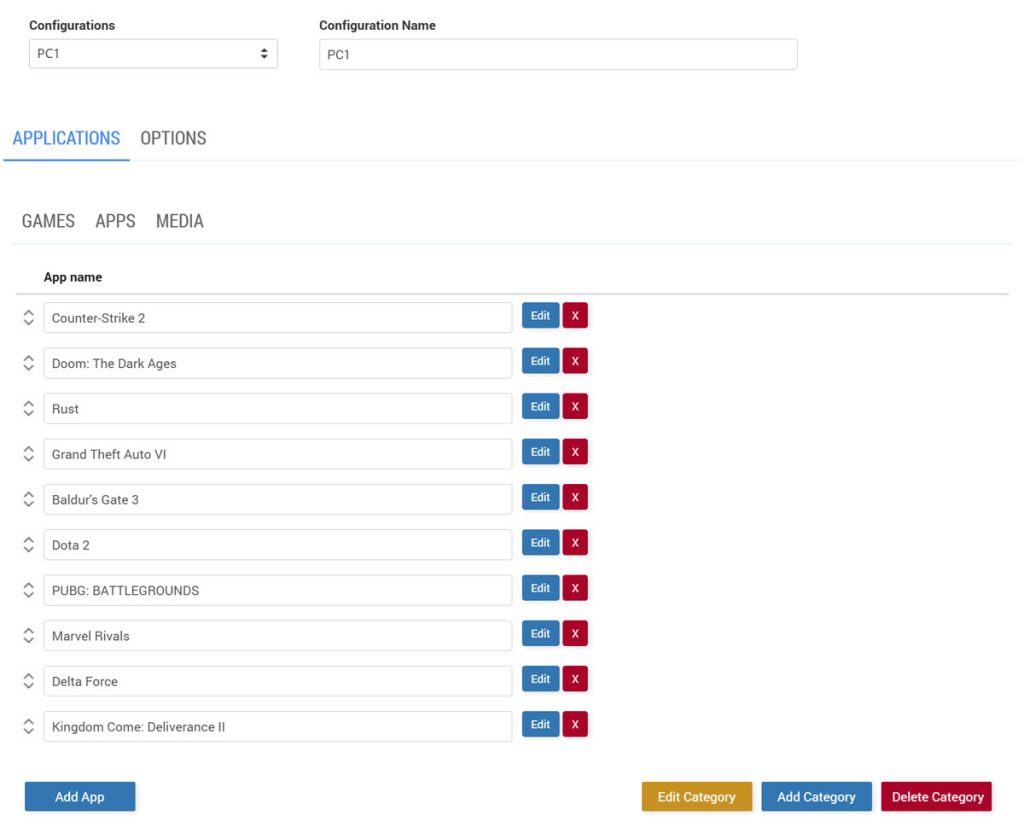This screenshot has width=1024, height=833.
Task: Click the Add Category button
Action: [x=816, y=797]
